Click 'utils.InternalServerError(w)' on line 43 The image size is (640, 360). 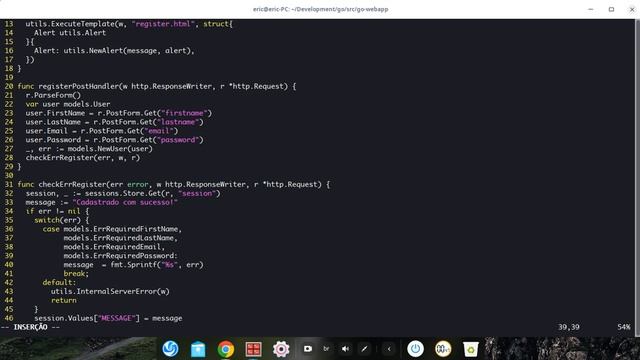pyautogui.click(x=110, y=292)
